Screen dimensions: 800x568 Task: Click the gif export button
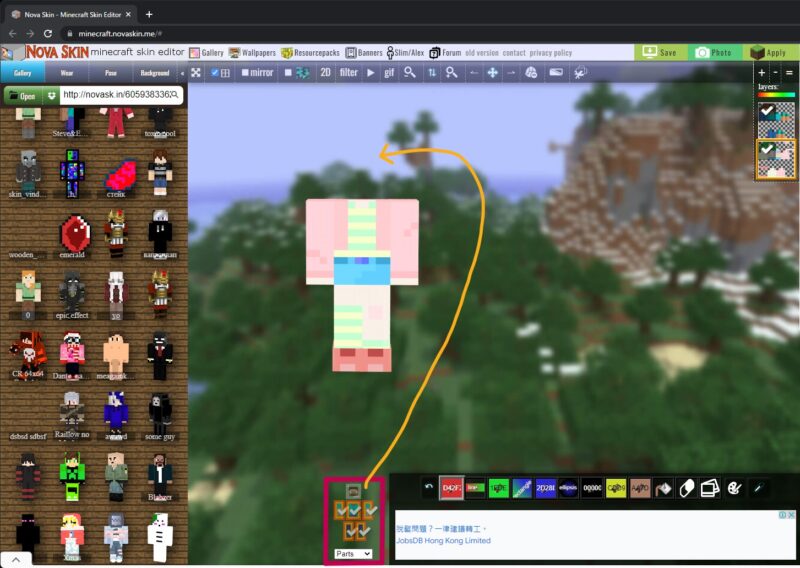pyautogui.click(x=389, y=72)
